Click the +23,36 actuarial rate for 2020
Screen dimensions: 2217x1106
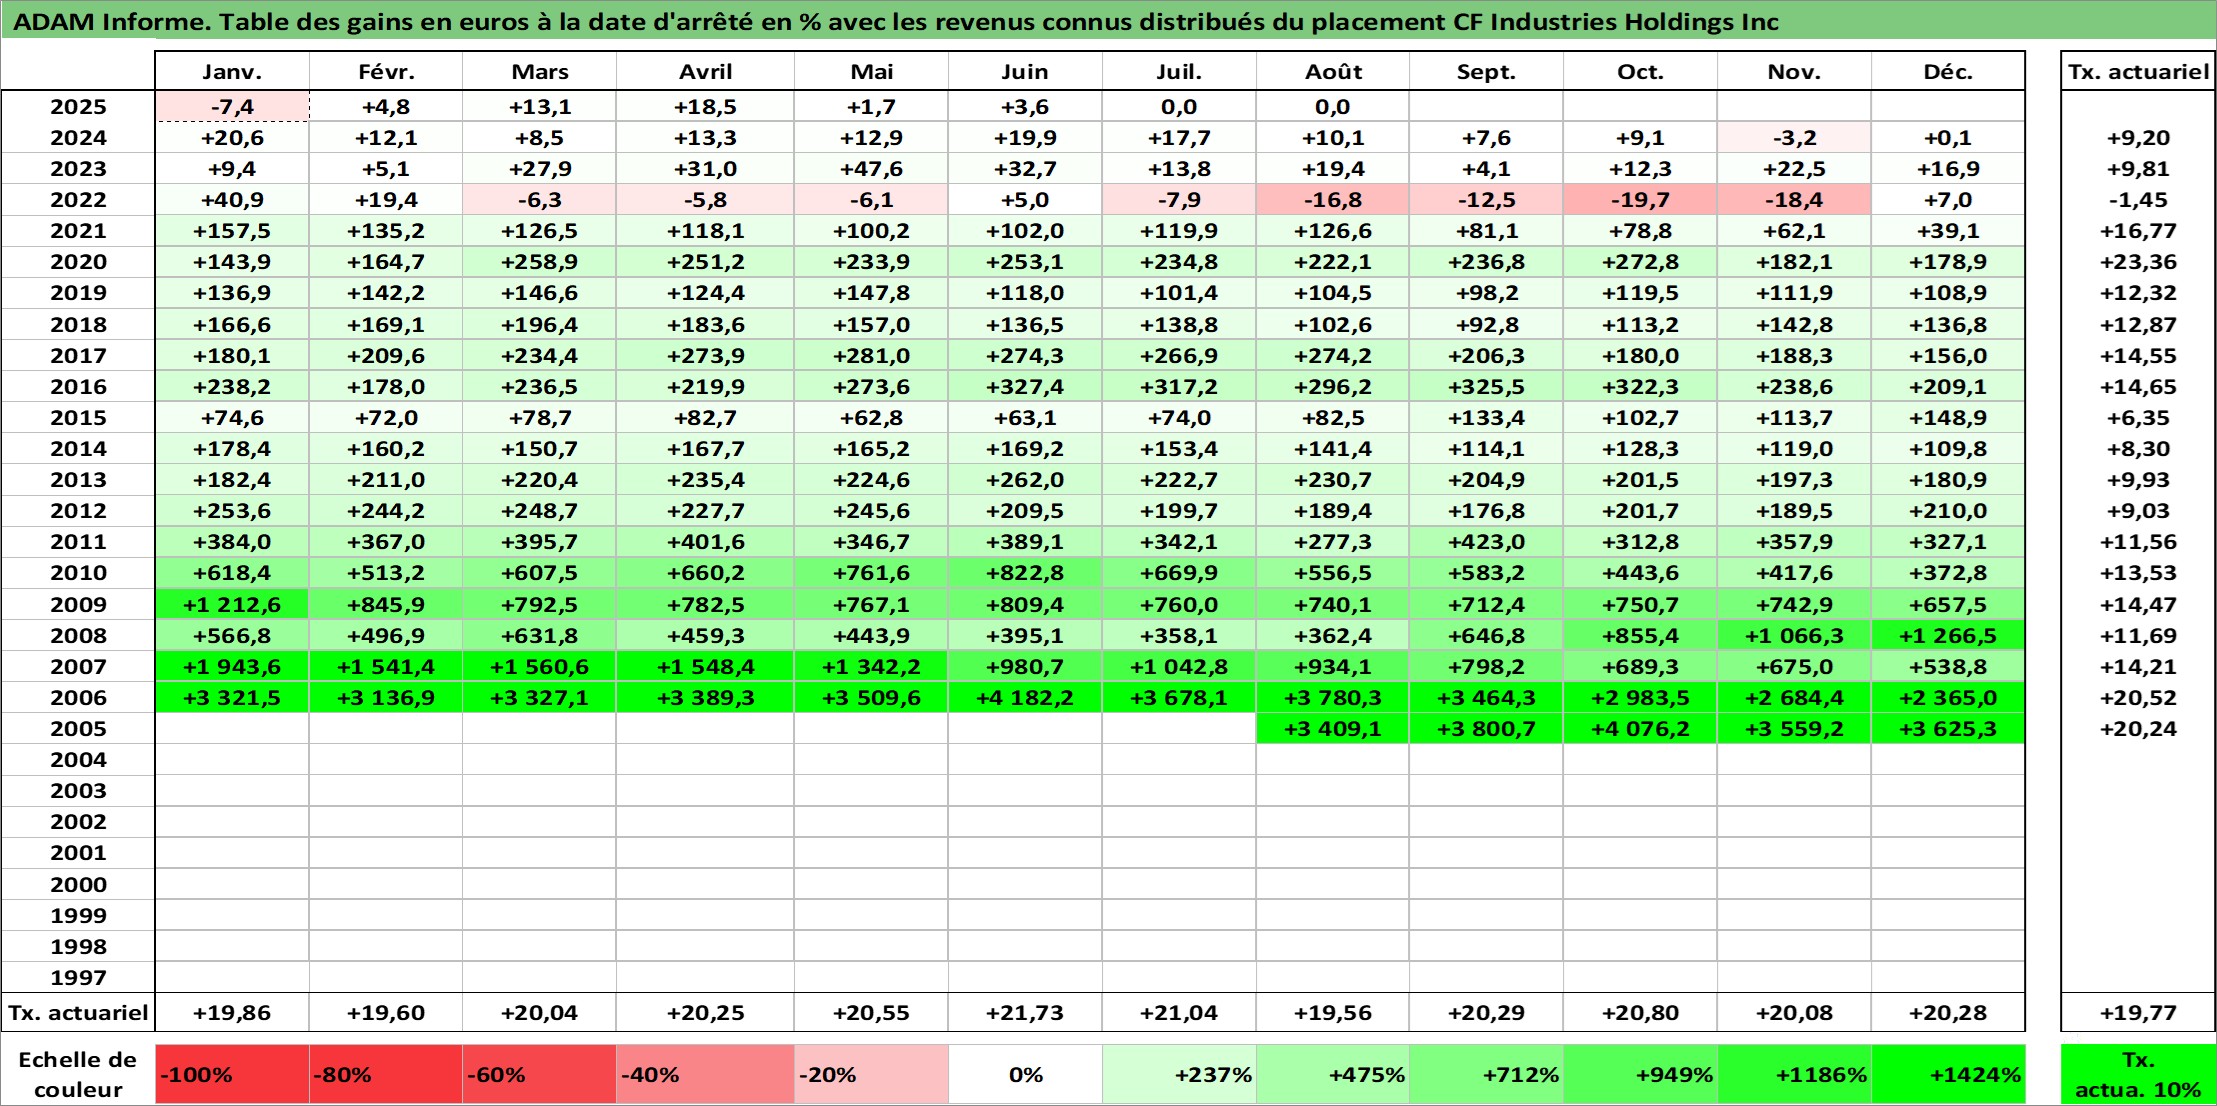click(2138, 262)
